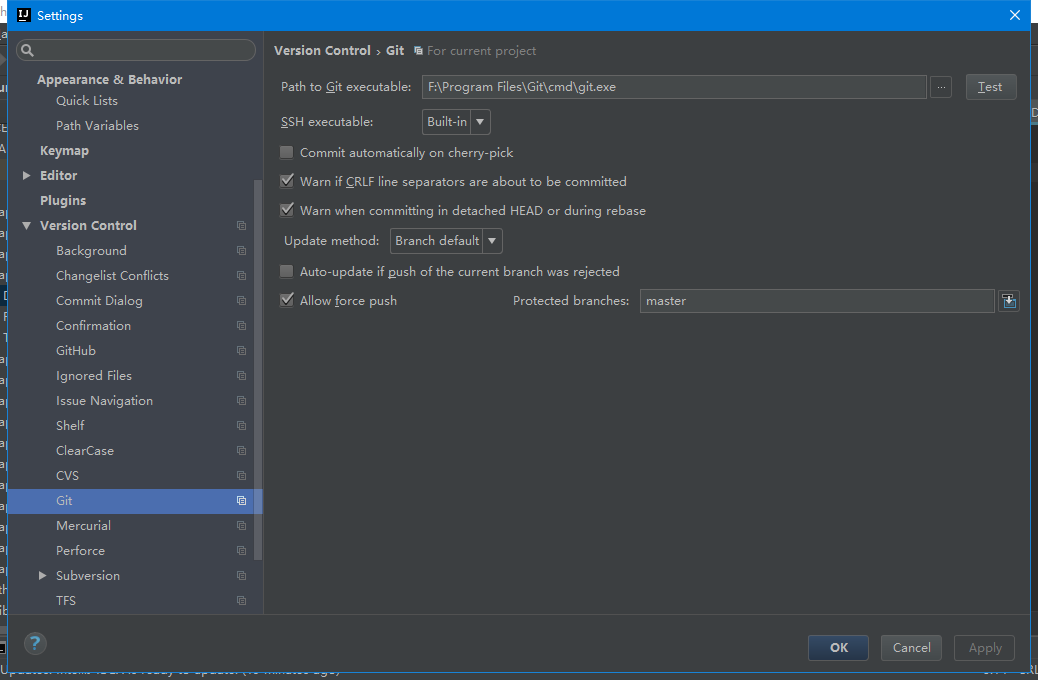
Task: Click the Version Control breadcrumb link
Action: (x=322, y=51)
